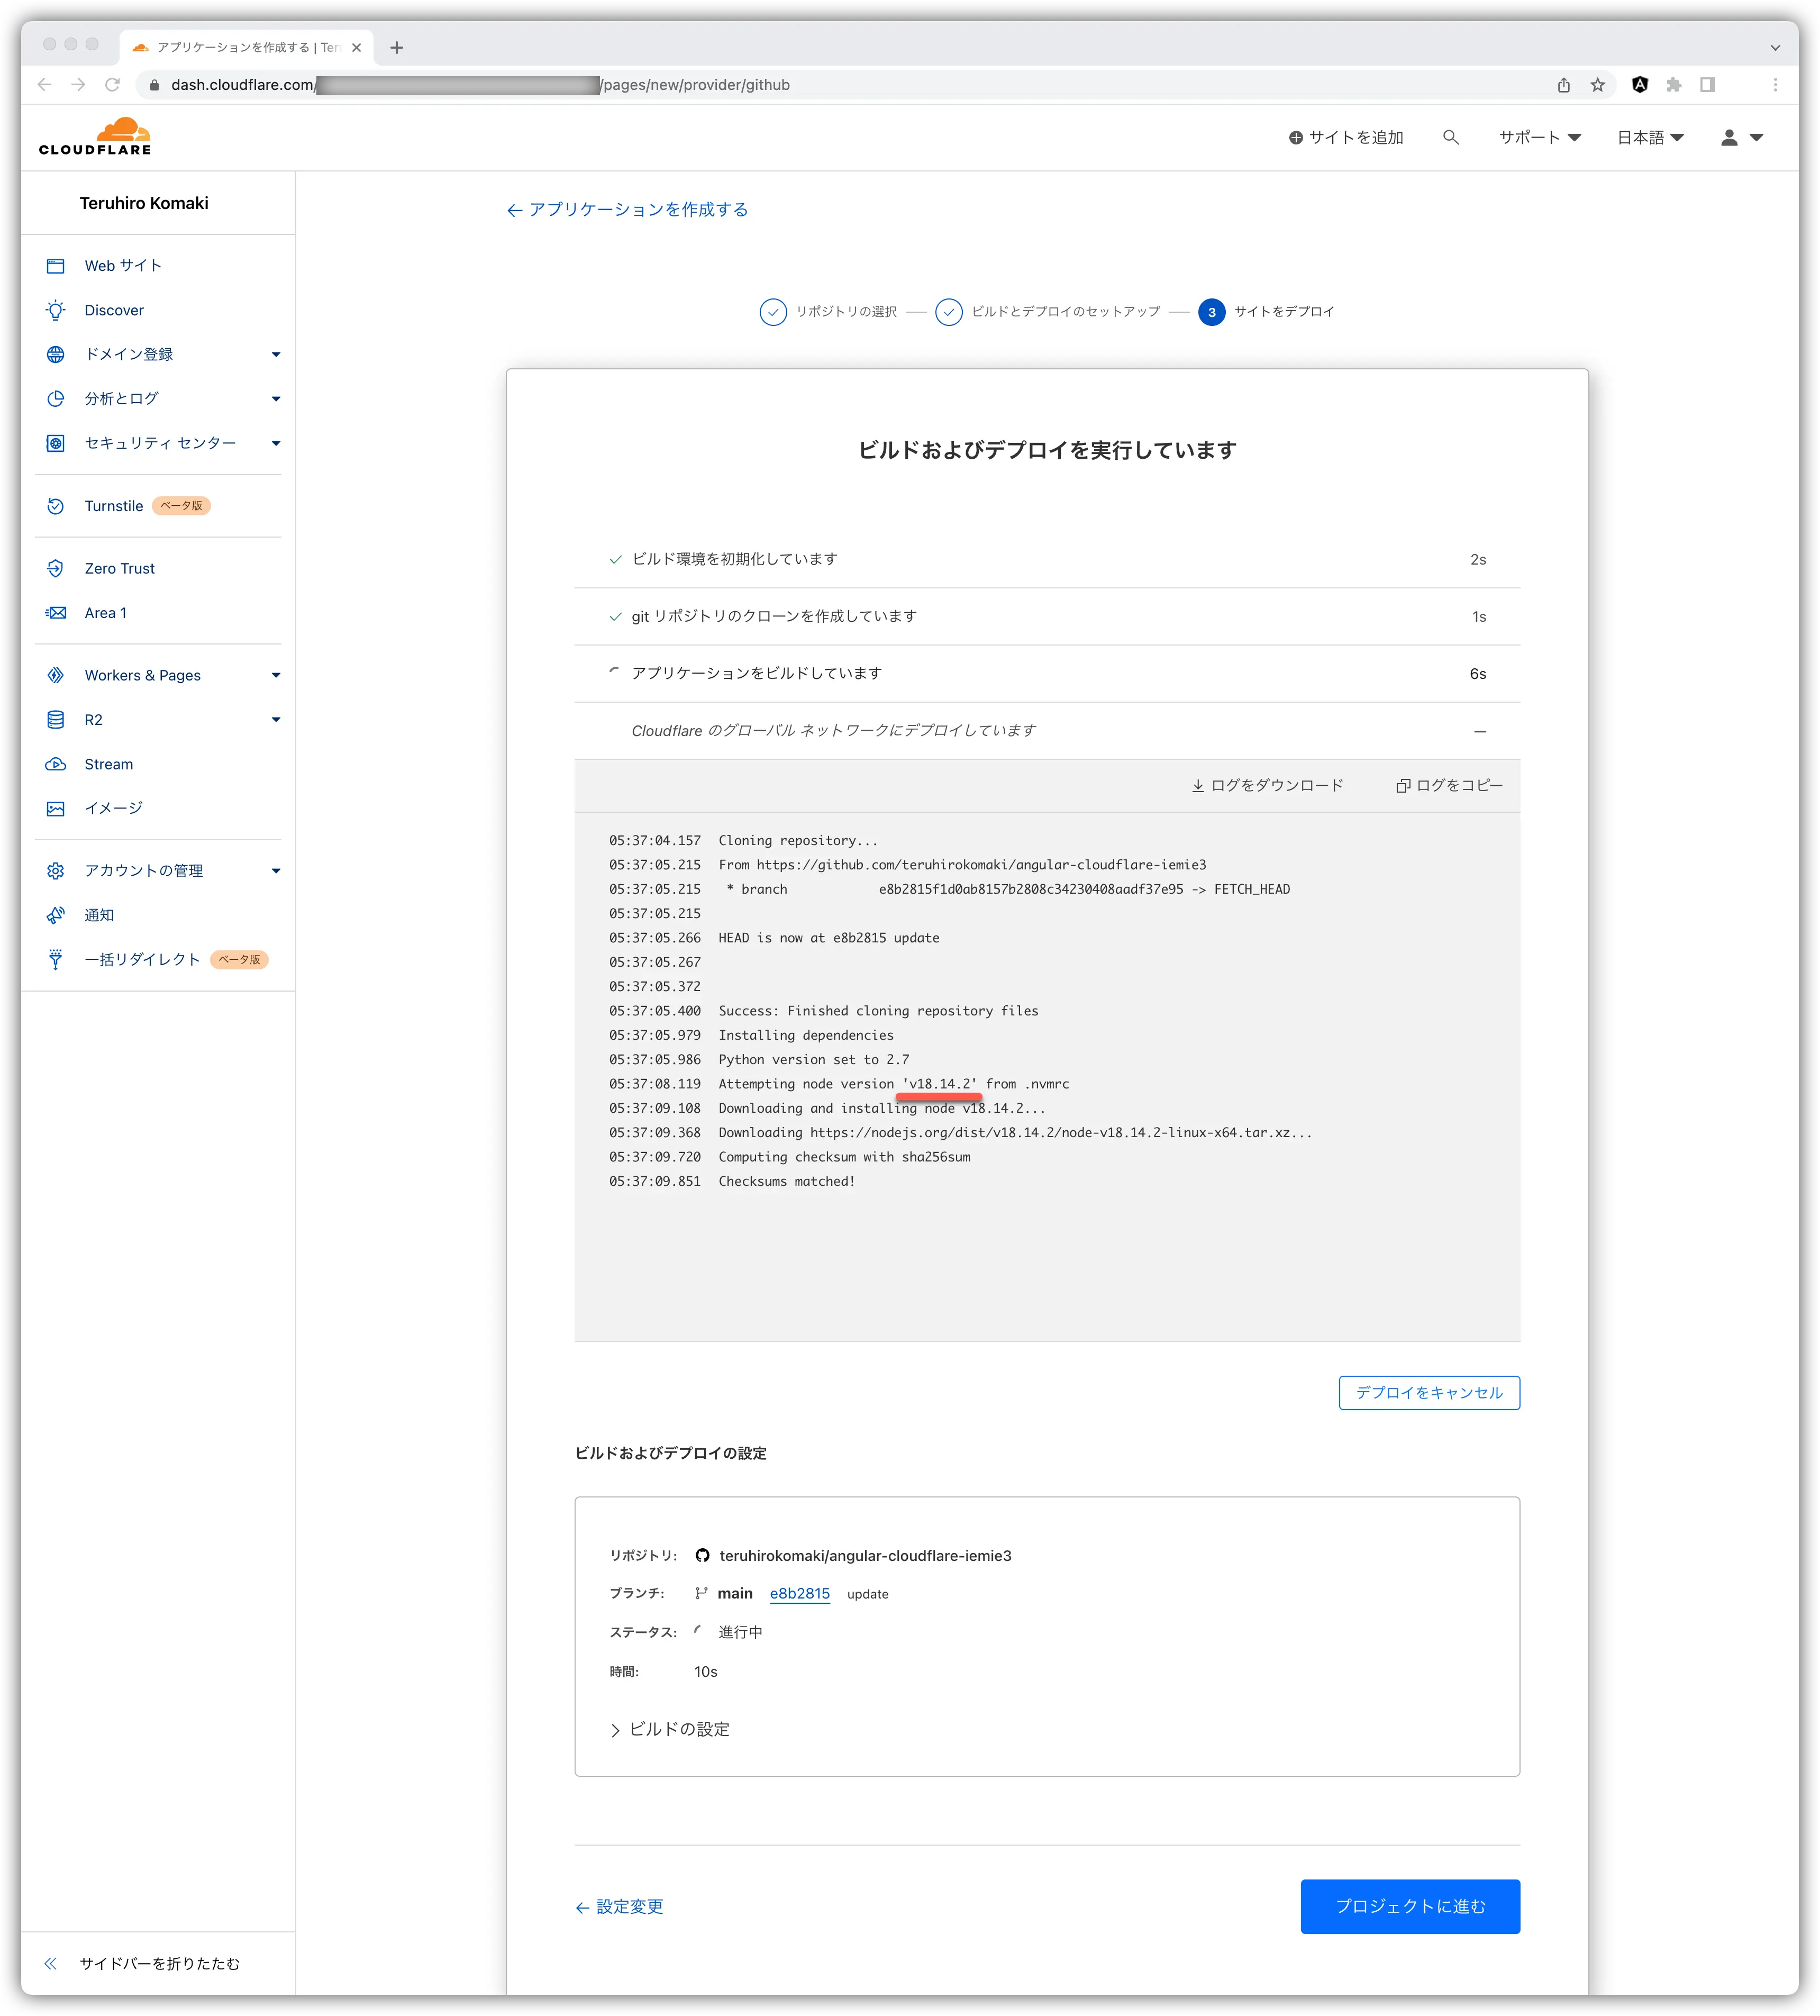Image resolution: width=1820 pixels, height=2016 pixels.
Task: Open the search tool in the top bar
Action: point(1450,136)
